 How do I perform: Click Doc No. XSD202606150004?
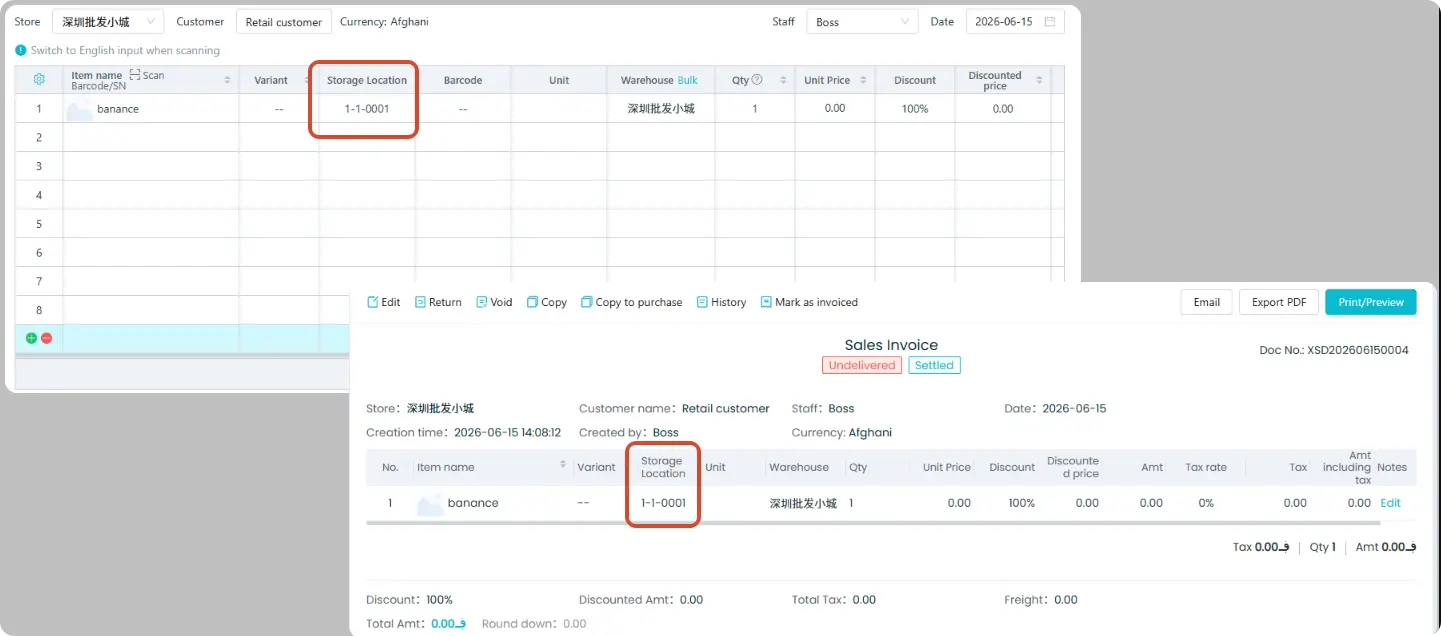pos(1334,350)
